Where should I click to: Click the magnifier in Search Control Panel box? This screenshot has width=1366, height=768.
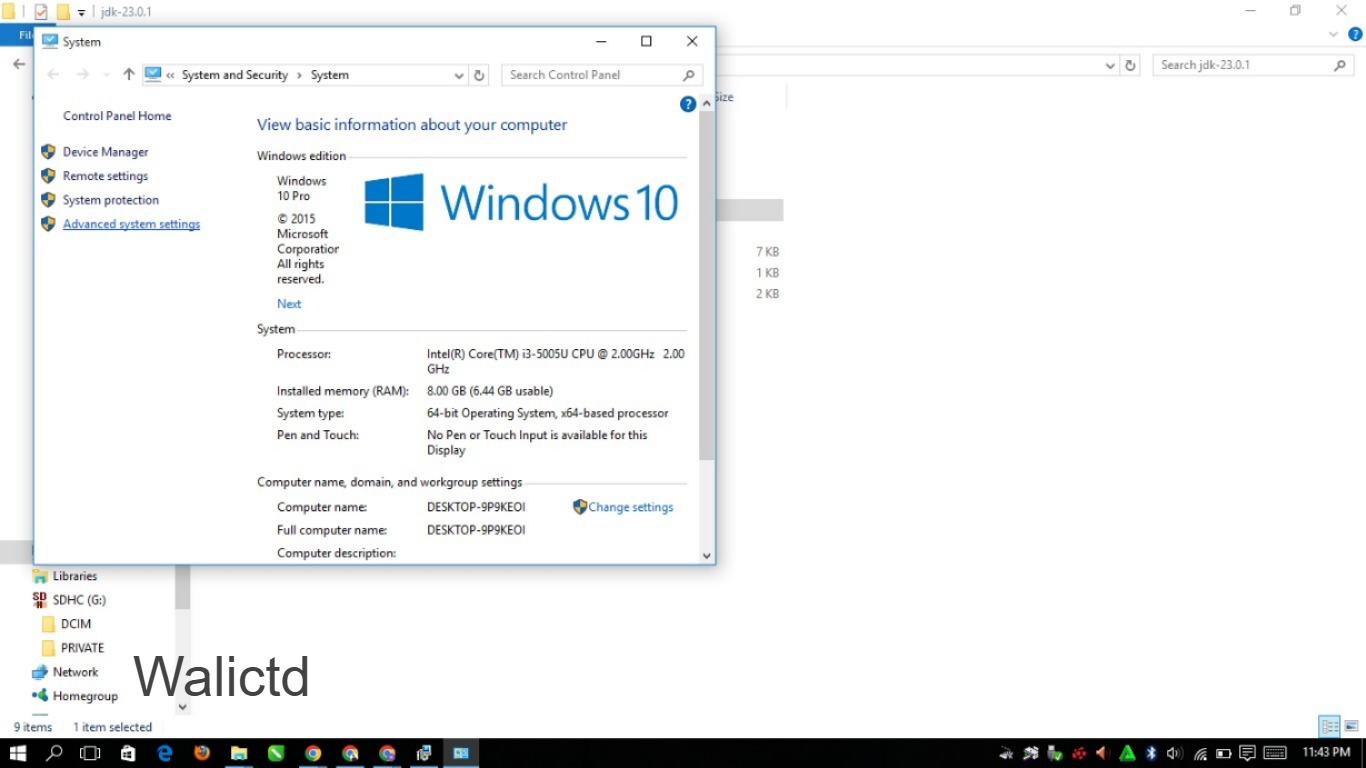(689, 75)
